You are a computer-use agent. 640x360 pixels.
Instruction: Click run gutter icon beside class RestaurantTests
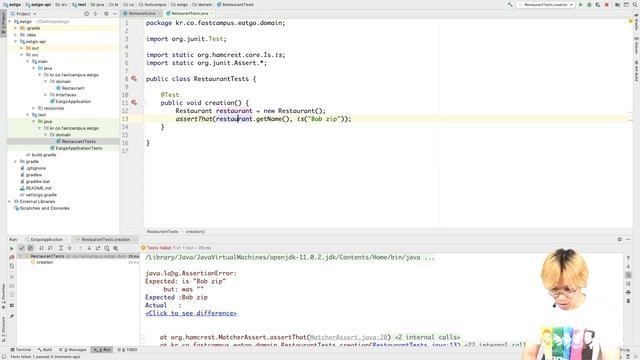click(x=134, y=79)
